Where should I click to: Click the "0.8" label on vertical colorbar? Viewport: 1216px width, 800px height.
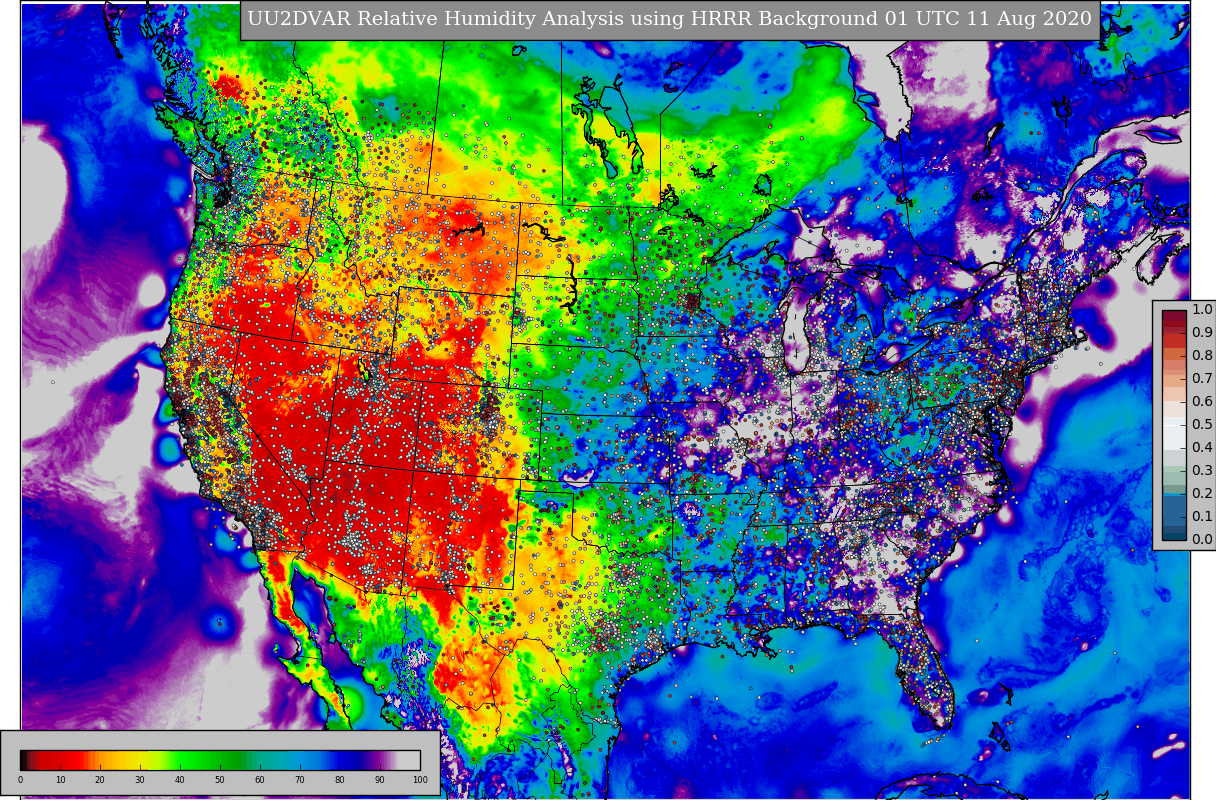point(1202,356)
